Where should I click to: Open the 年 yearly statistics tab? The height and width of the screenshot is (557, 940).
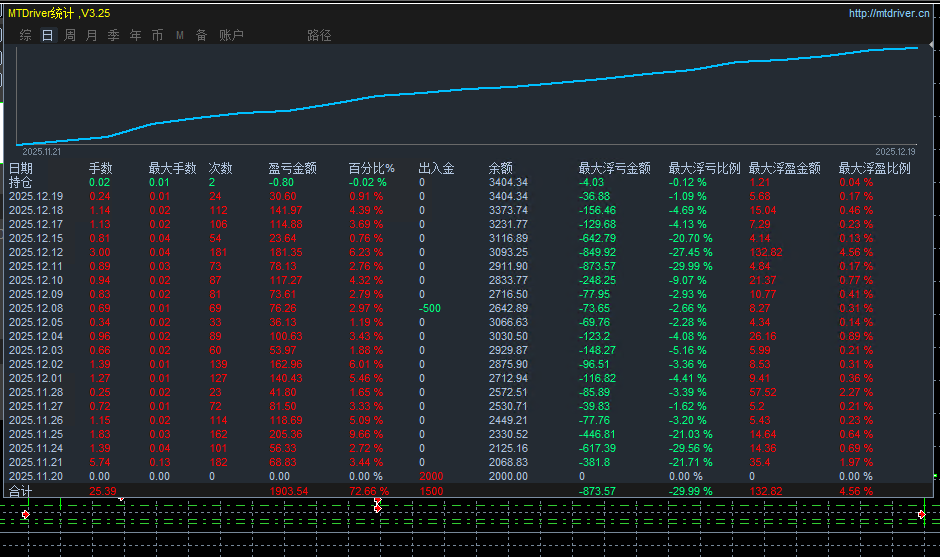pos(135,35)
